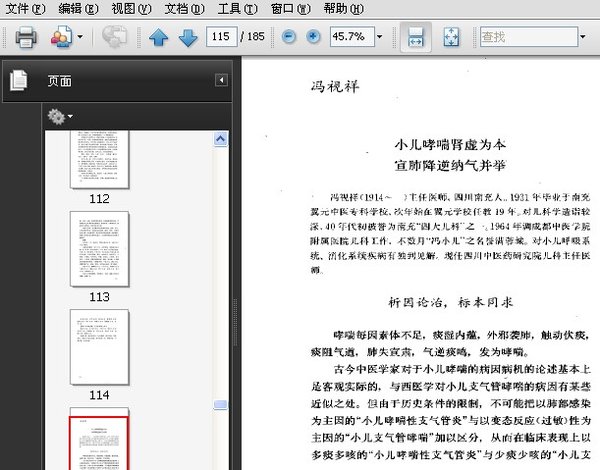
Task: Open the collaborate/share tool icon
Action: pos(61,38)
